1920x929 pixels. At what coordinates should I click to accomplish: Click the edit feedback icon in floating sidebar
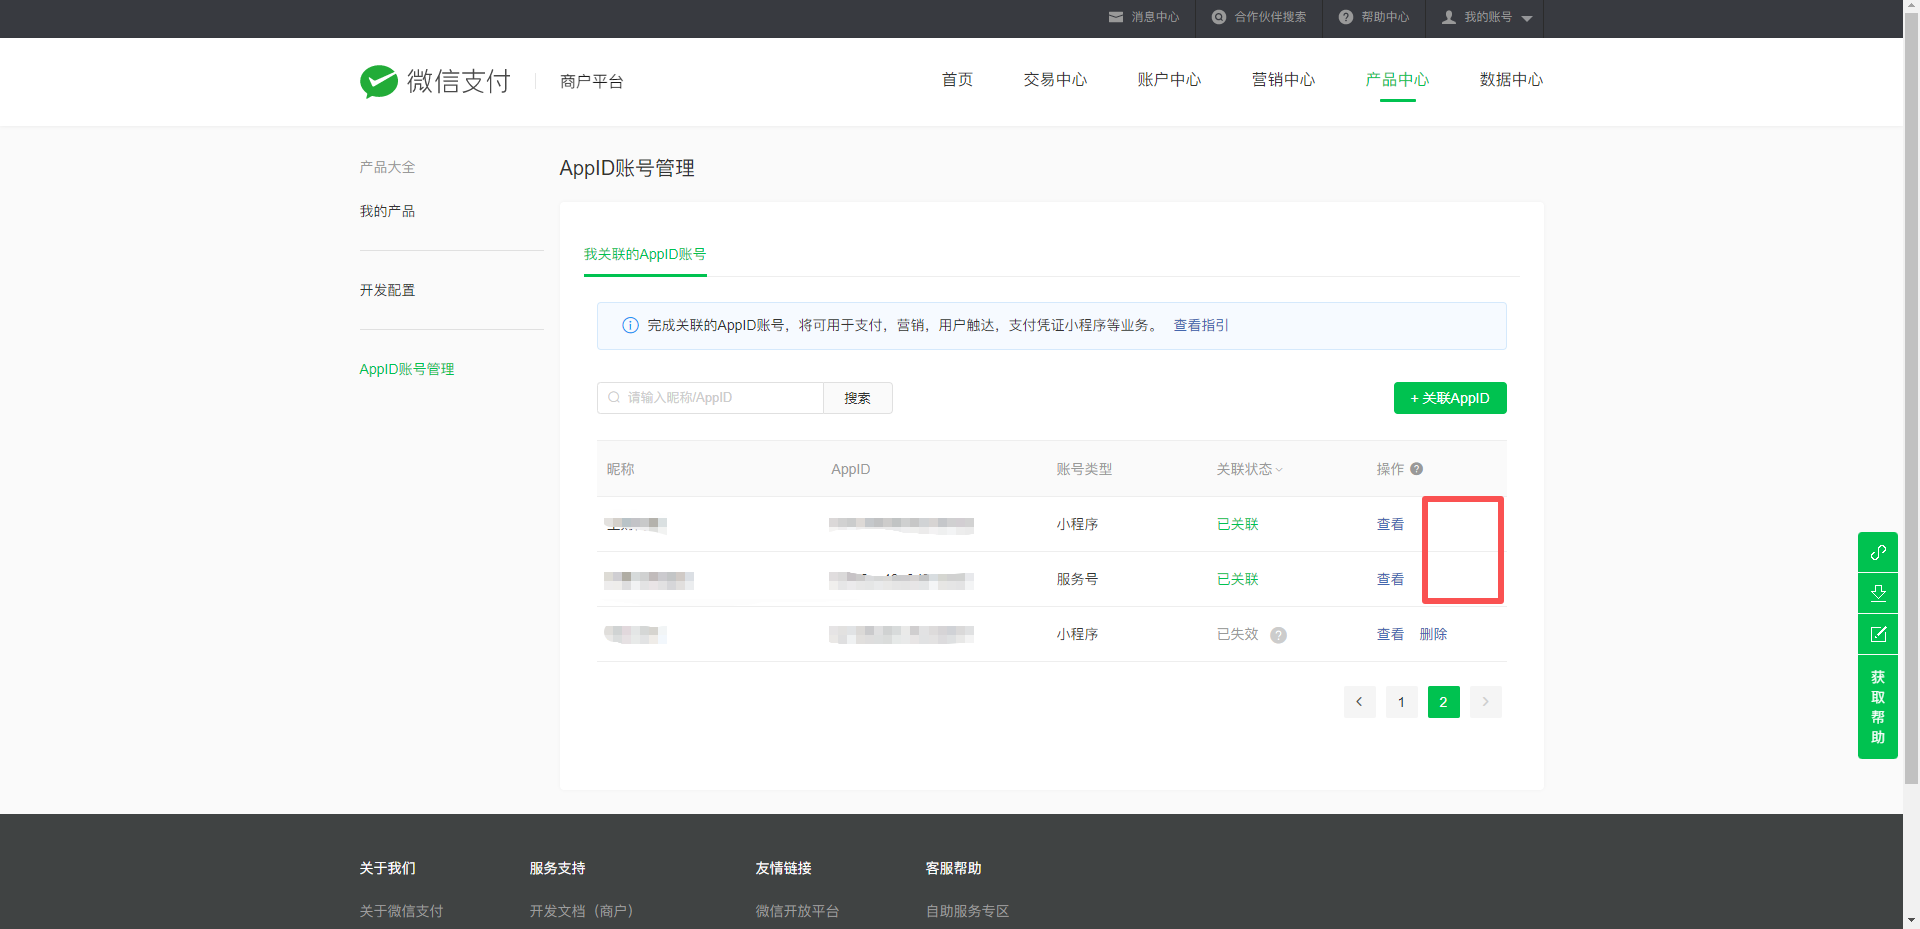click(x=1878, y=634)
